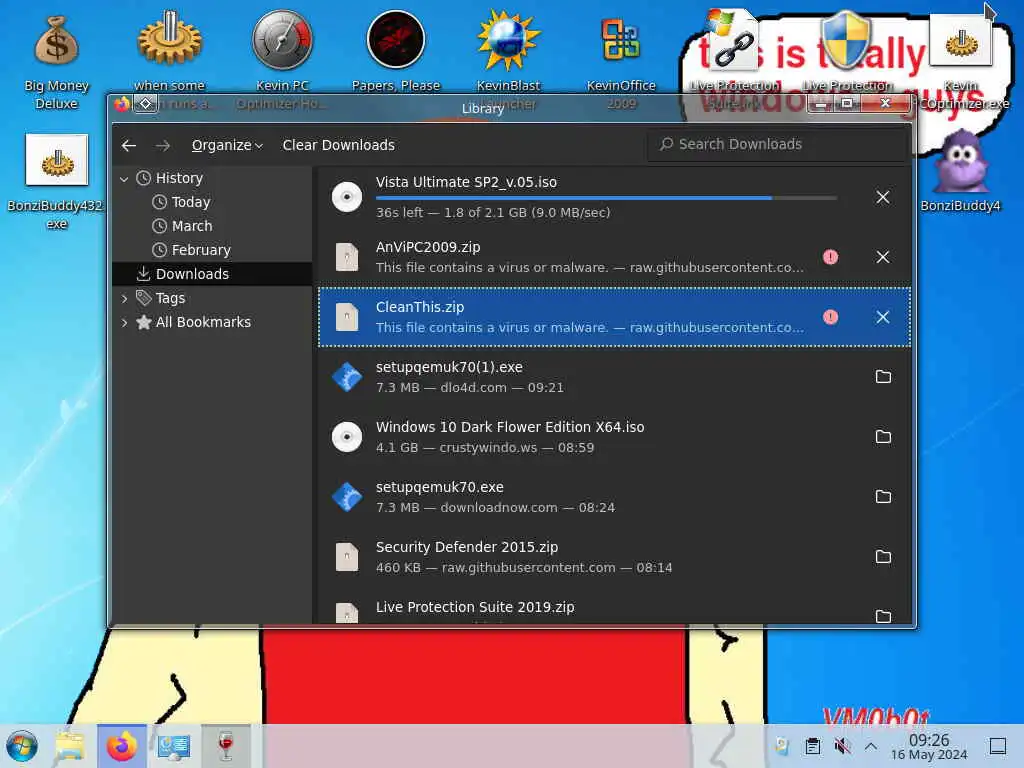This screenshot has width=1024, height=768.
Task: Open the system settings monitor taskbar icon
Action: [174, 746]
